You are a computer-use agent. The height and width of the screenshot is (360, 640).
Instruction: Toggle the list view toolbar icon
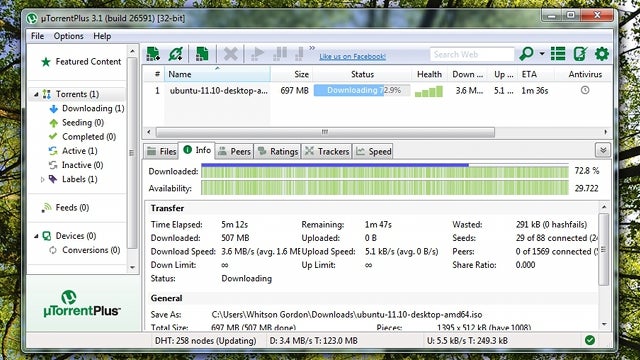pyautogui.click(x=558, y=54)
